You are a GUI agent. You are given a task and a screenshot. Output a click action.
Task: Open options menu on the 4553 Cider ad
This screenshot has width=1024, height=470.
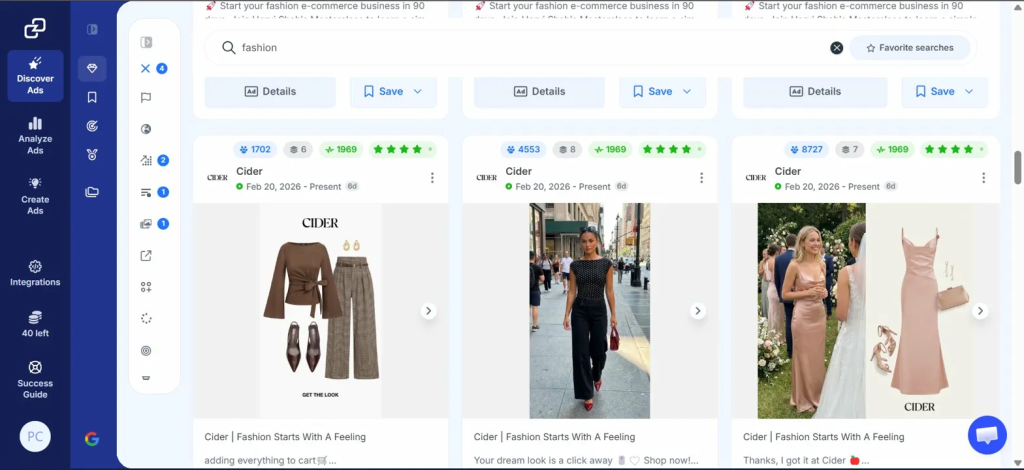pos(701,178)
